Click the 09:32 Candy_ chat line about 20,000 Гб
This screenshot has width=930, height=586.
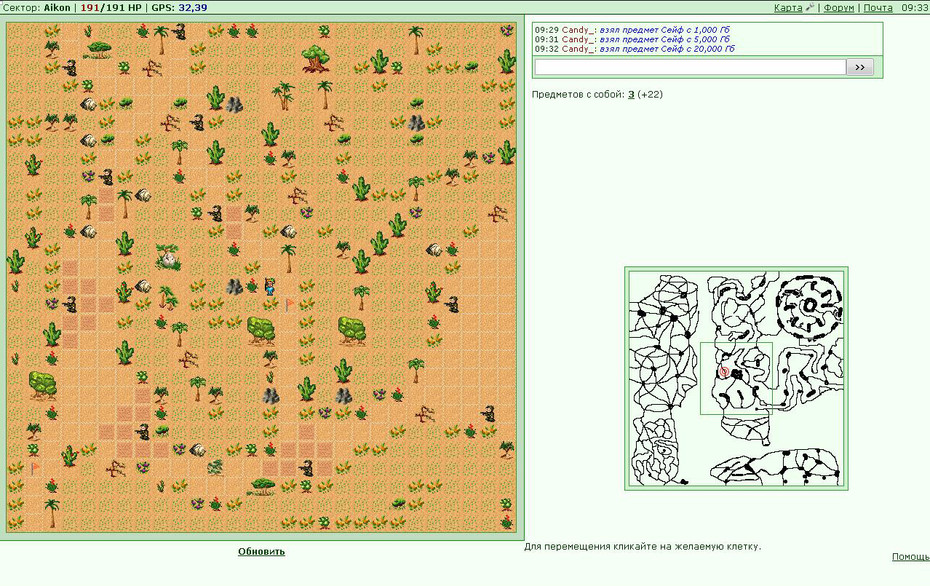pyautogui.click(x=635, y=49)
